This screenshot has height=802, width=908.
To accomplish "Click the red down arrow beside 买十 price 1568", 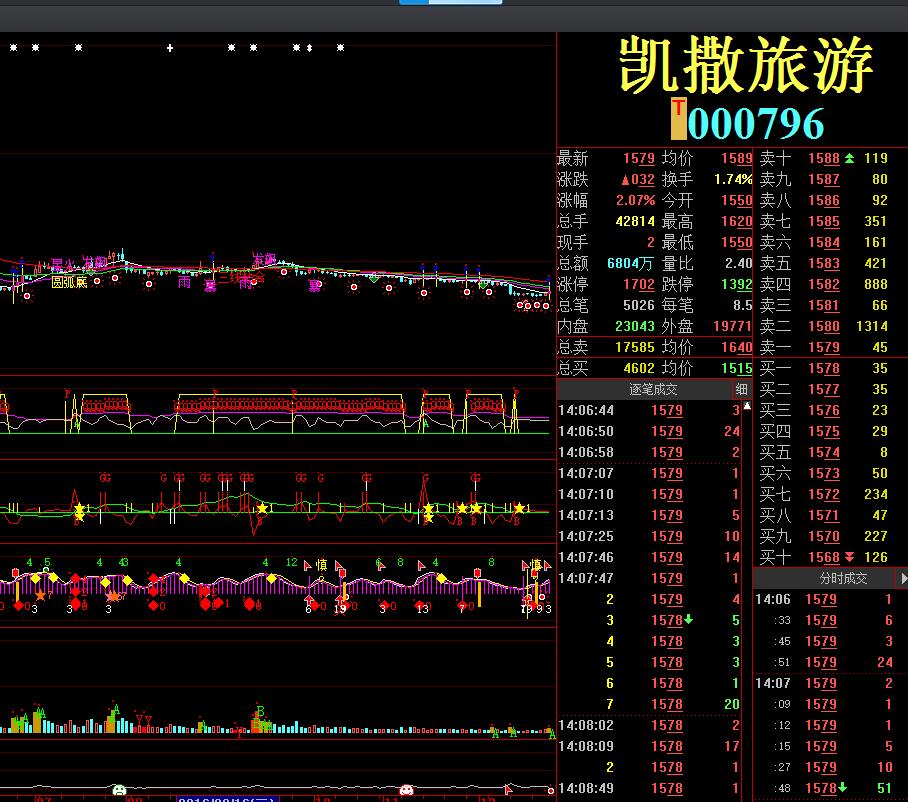I will point(849,557).
